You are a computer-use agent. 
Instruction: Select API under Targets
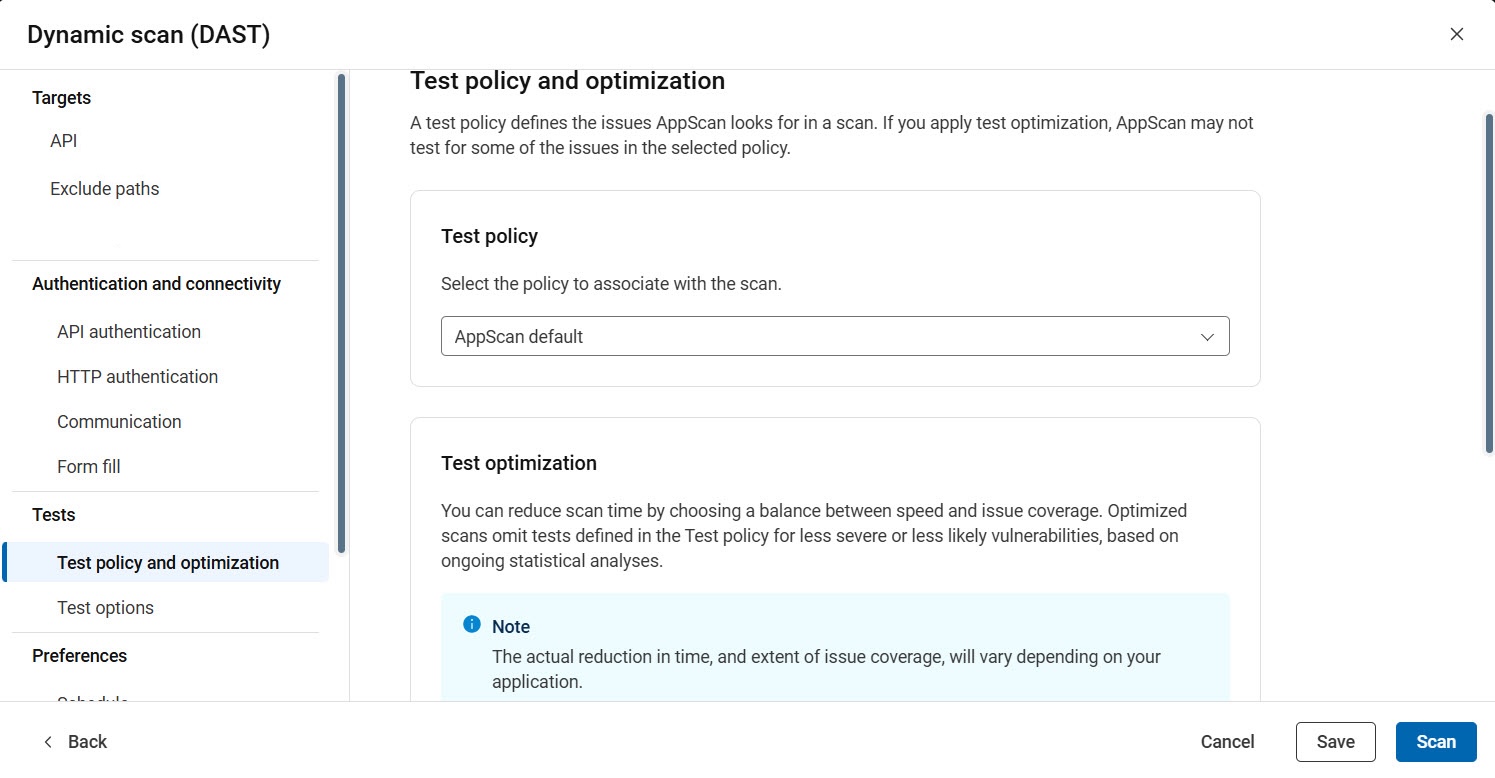pyautogui.click(x=63, y=140)
